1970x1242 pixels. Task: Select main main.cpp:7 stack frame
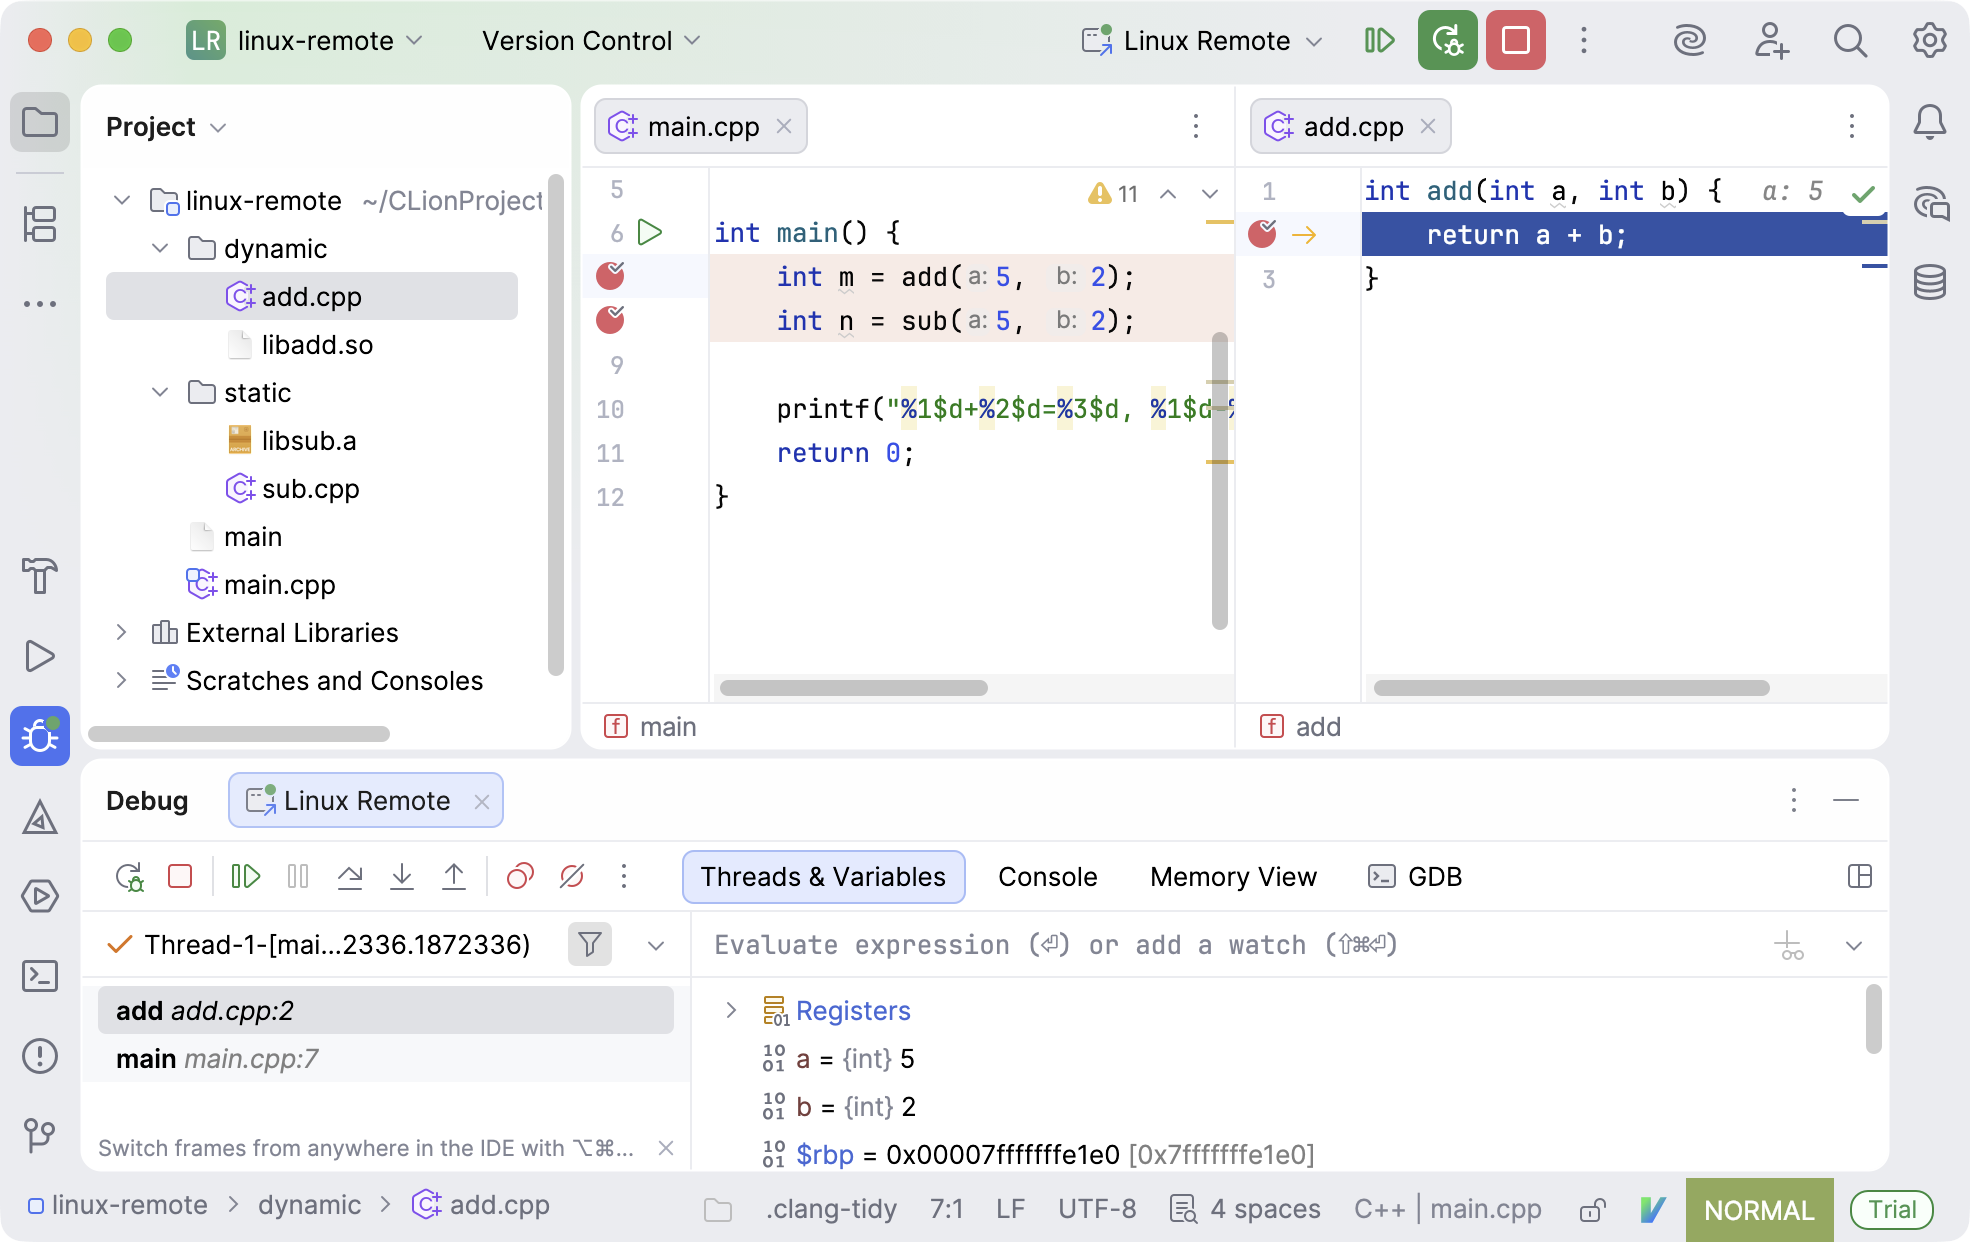pyautogui.click(x=217, y=1059)
